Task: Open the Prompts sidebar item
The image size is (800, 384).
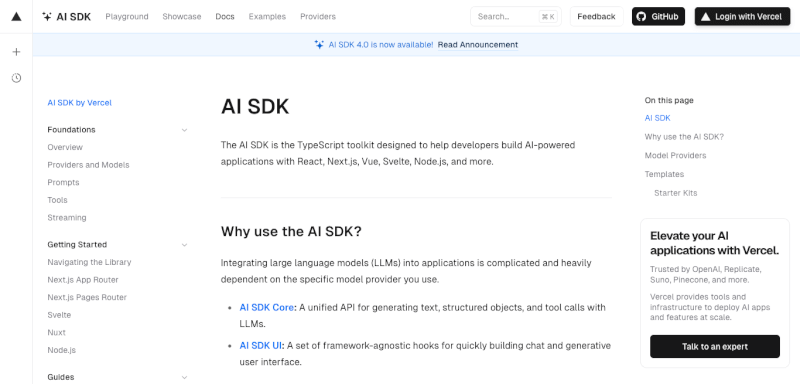Action: pos(63,183)
